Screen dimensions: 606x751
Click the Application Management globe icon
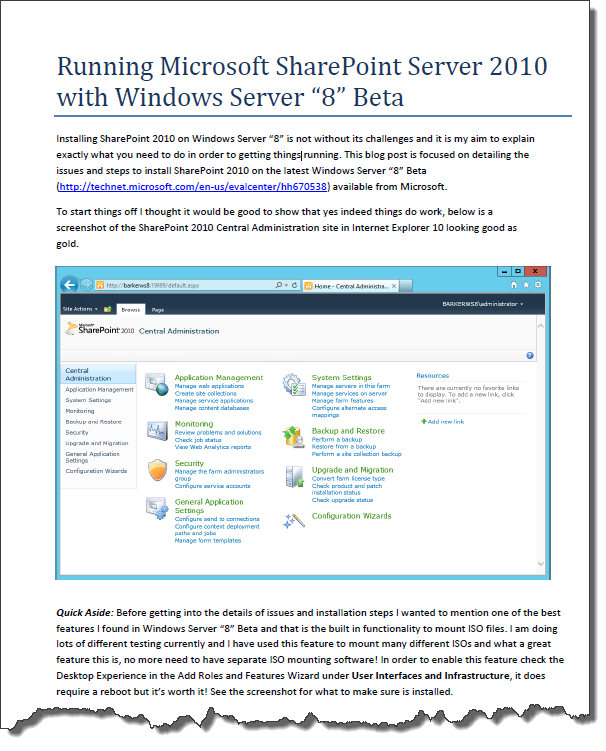157,385
